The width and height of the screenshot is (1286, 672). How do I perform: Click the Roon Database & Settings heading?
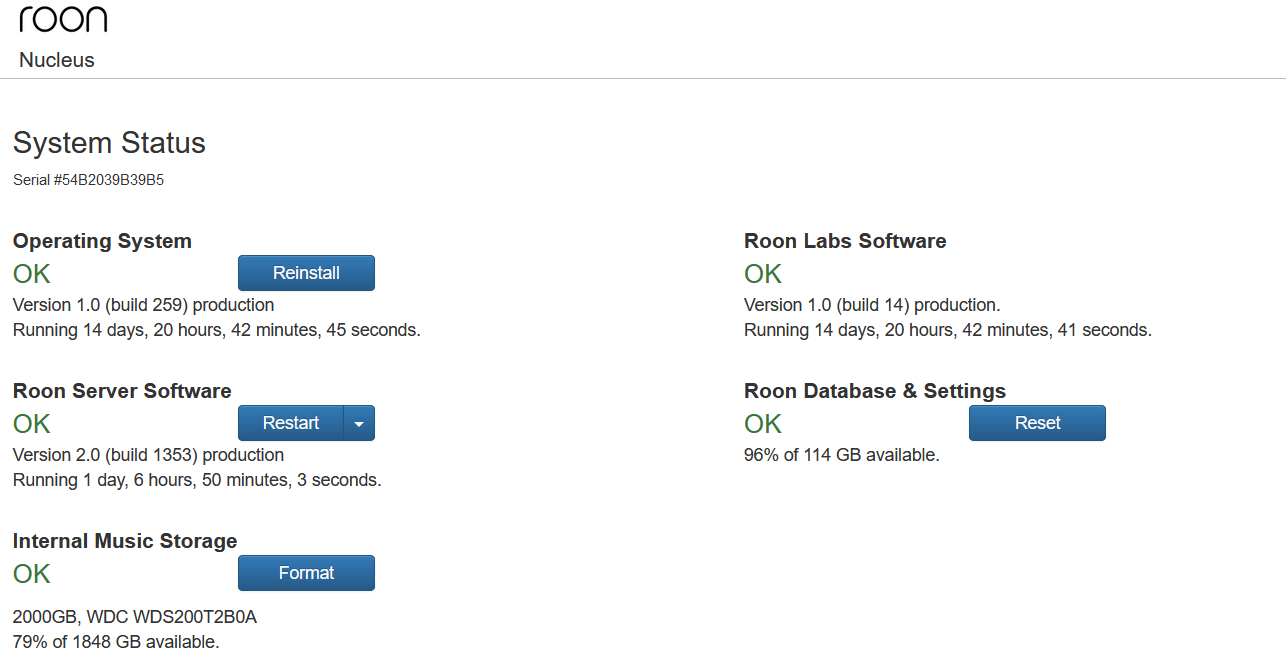click(875, 391)
